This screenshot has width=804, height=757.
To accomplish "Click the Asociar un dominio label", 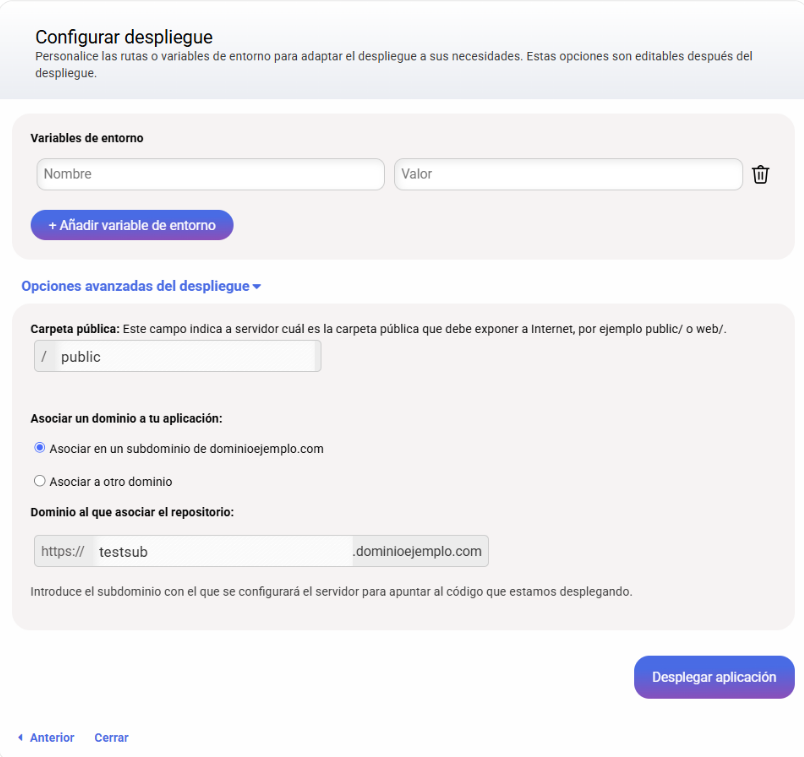I will [126, 419].
